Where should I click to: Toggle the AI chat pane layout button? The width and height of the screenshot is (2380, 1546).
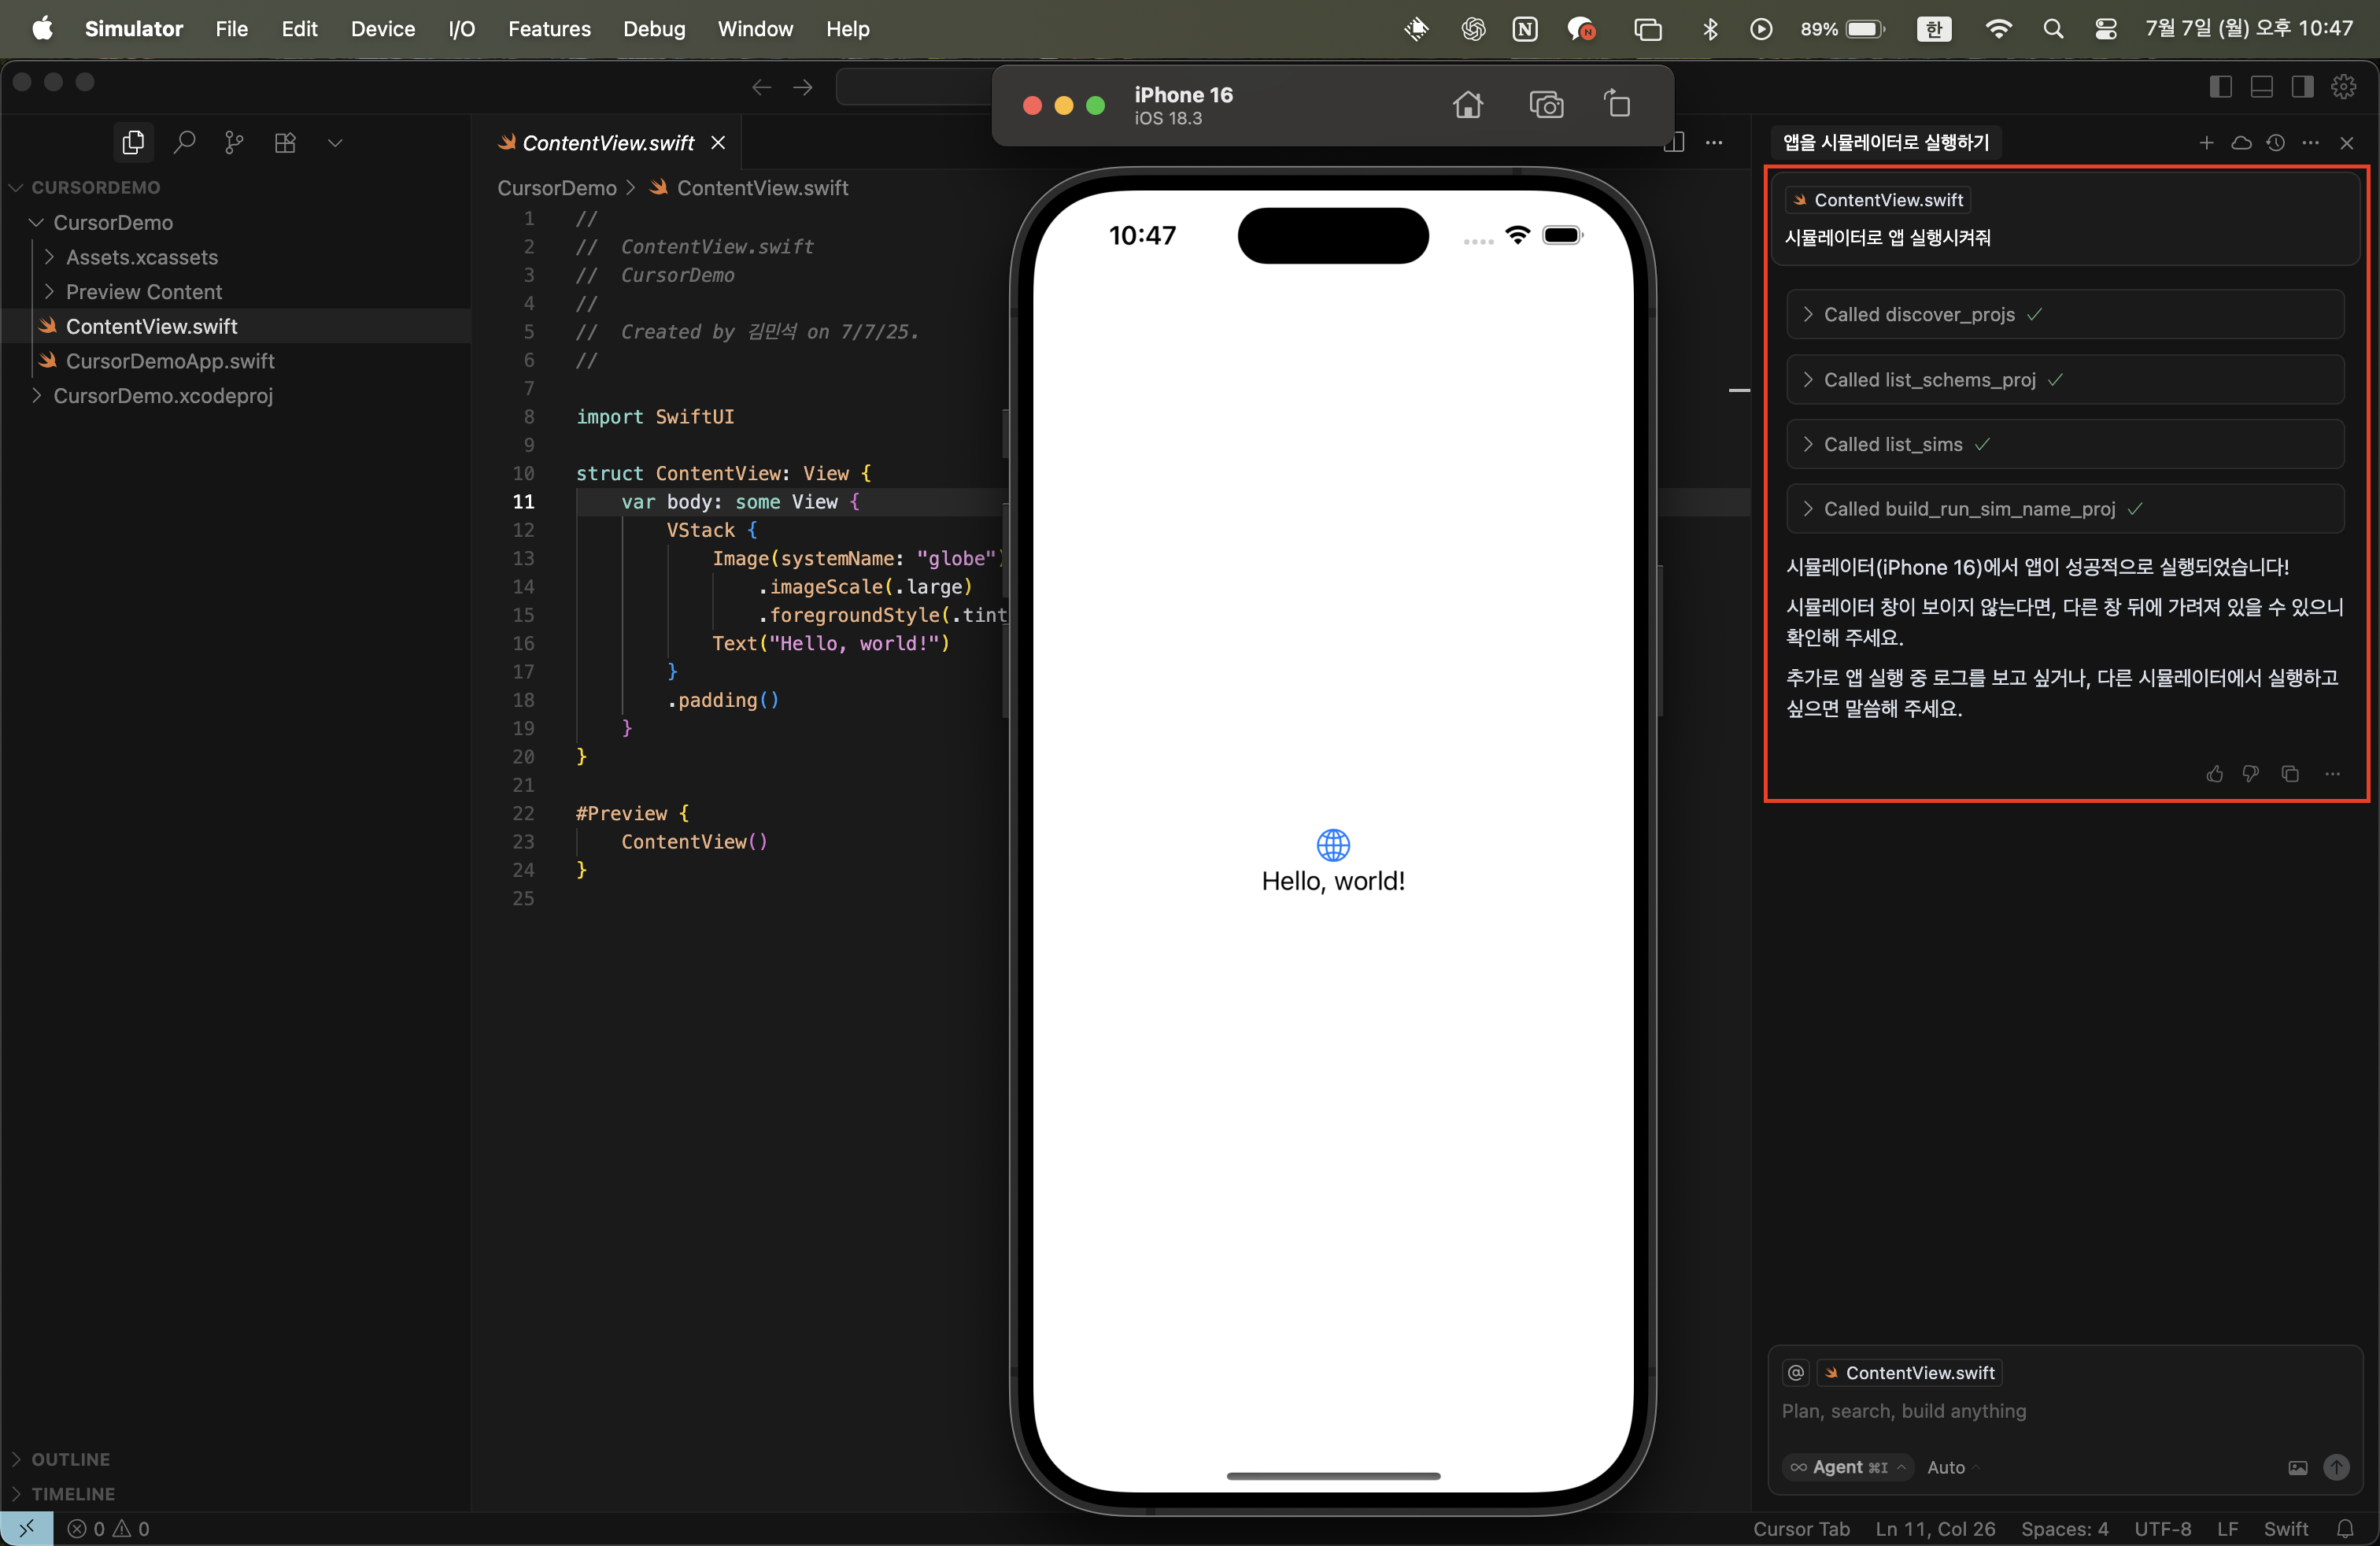pyautogui.click(x=2302, y=87)
